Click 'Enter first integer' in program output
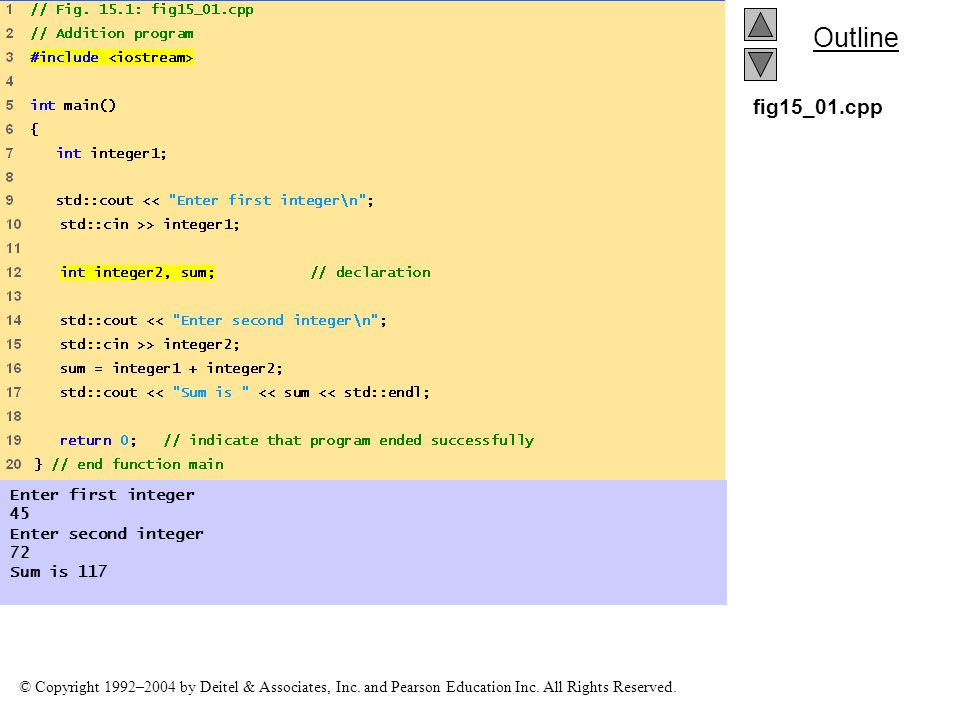This screenshot has height=720, width=960. [102, 495]
